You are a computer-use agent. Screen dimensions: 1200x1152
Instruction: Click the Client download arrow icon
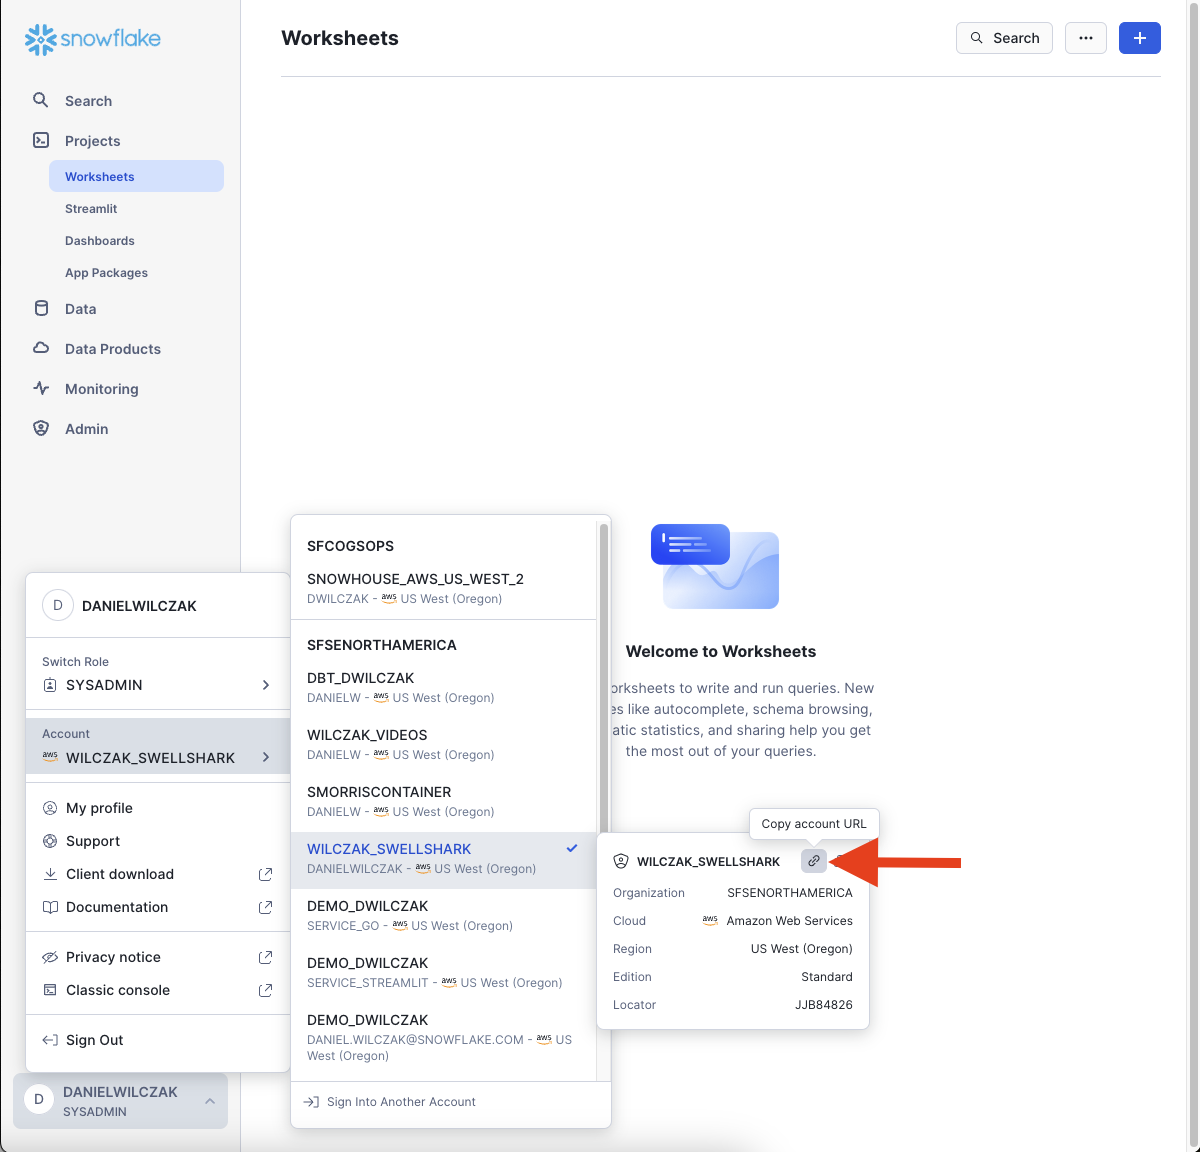point(50,874)
